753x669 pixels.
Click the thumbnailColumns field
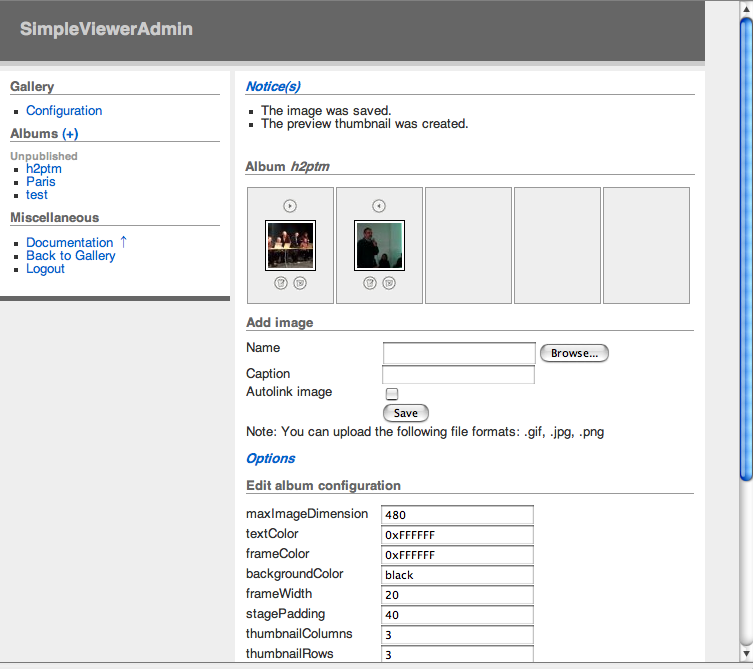point(457,634)
